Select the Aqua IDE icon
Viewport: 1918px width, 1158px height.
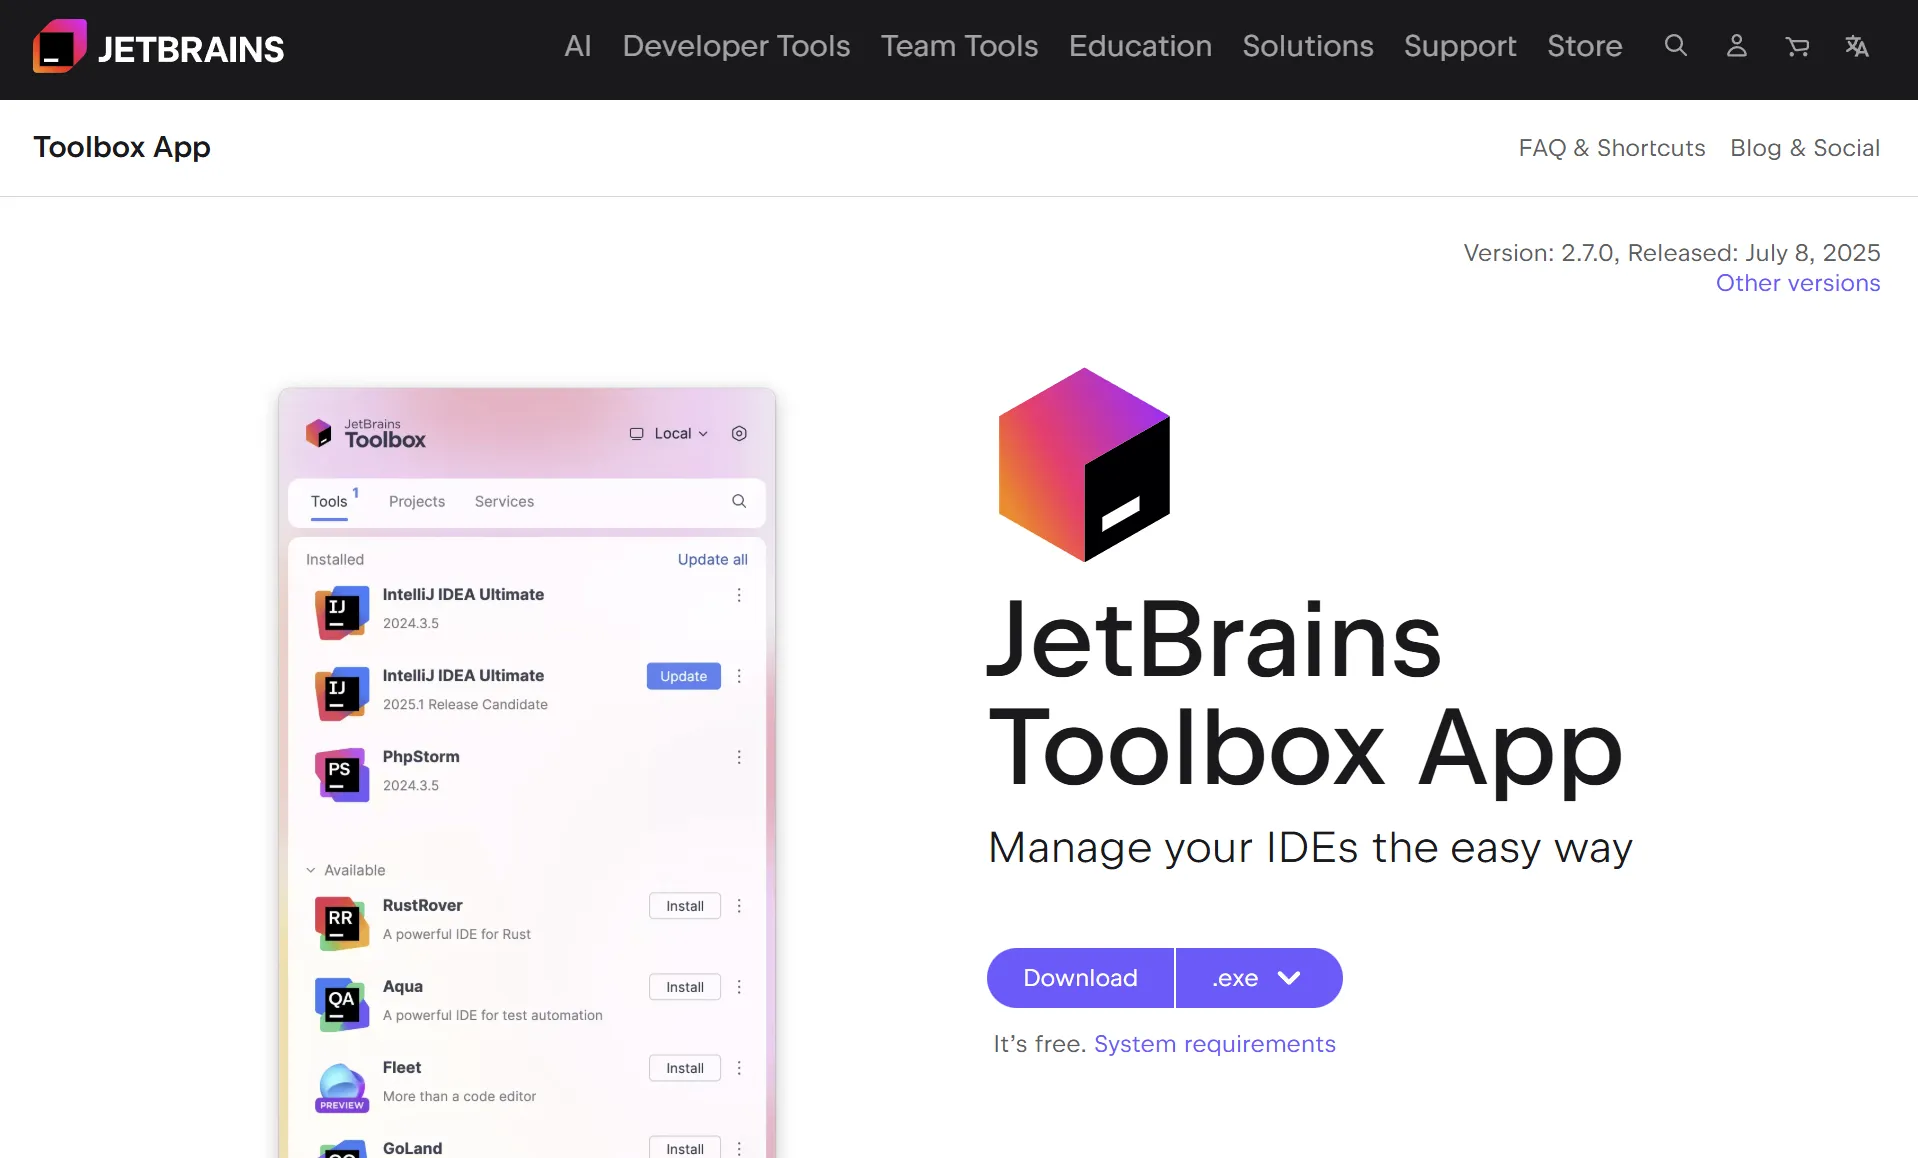340,1004
